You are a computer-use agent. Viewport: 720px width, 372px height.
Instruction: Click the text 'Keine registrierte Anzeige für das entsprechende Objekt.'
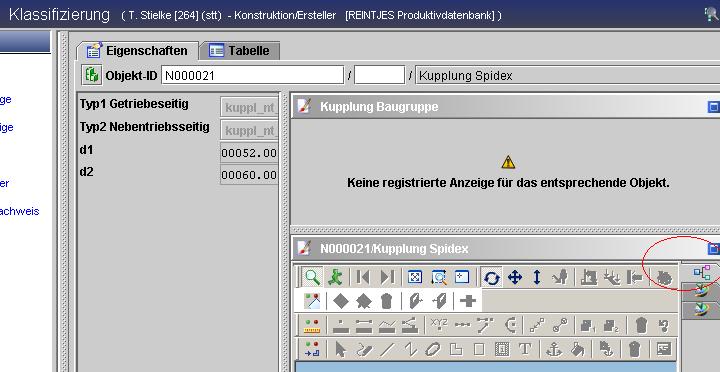[x=508, y=183]
